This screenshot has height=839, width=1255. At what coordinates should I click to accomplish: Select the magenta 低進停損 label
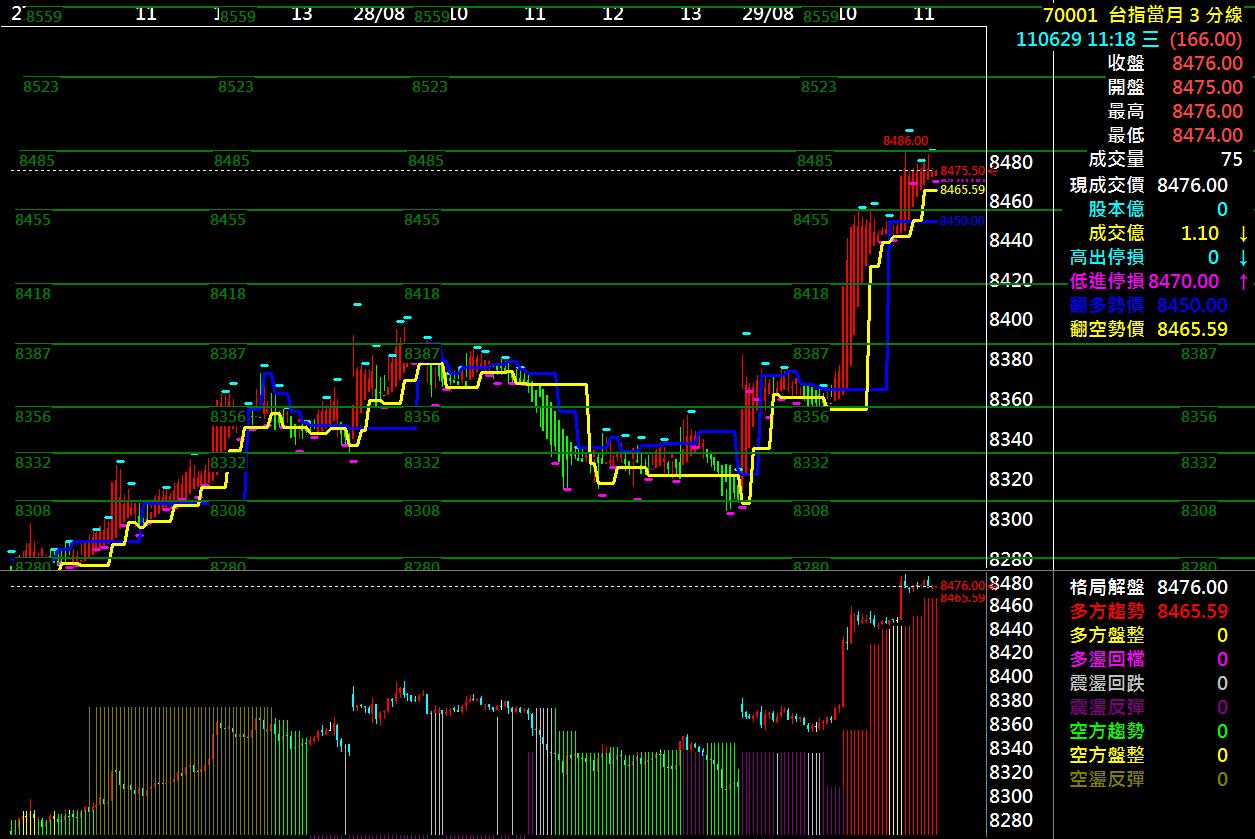(x=1107, y=282)
